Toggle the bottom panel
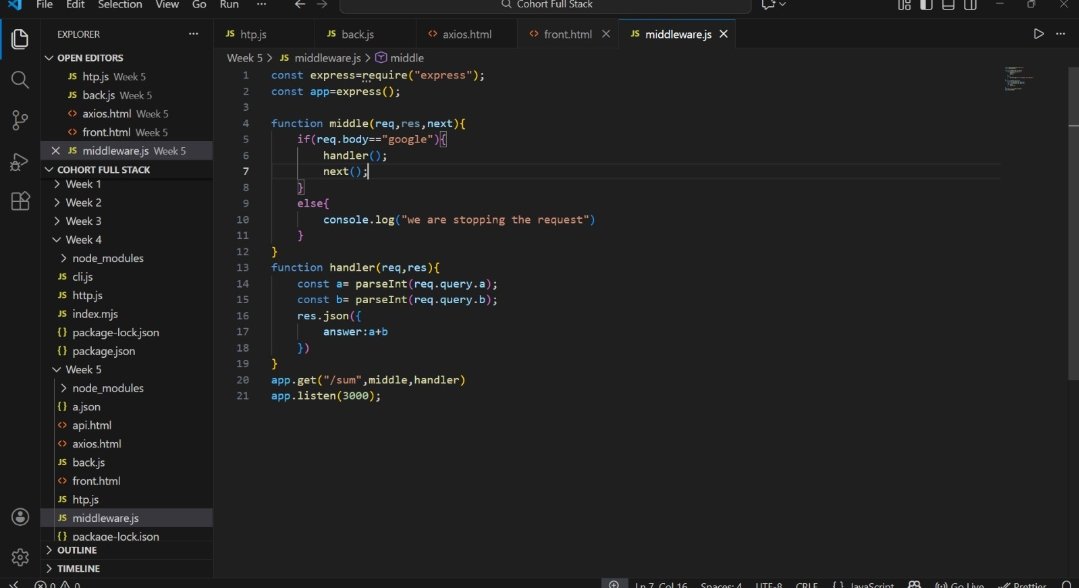1079x588 pixels. tap(948, 5)
